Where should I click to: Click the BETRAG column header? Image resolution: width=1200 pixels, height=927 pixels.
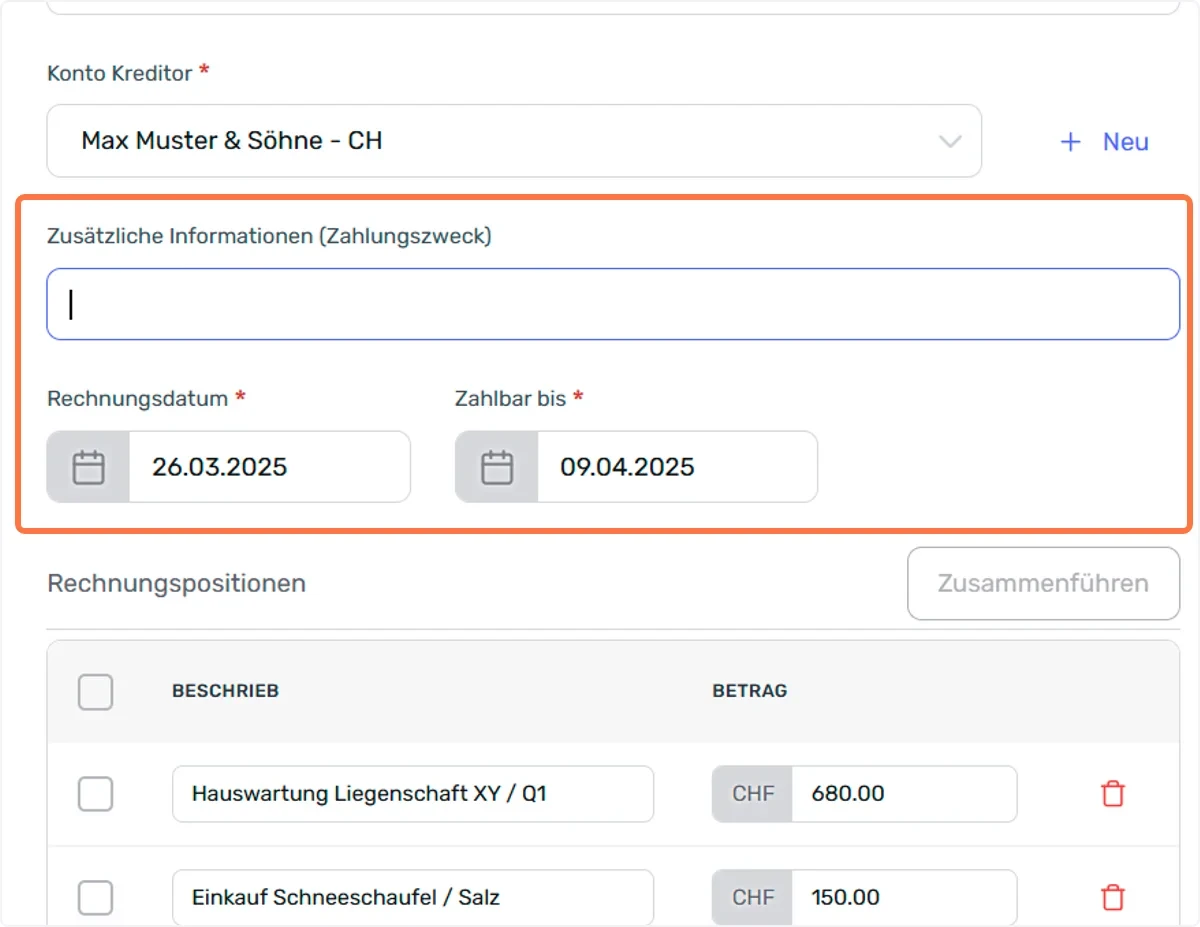pos(750,691)
